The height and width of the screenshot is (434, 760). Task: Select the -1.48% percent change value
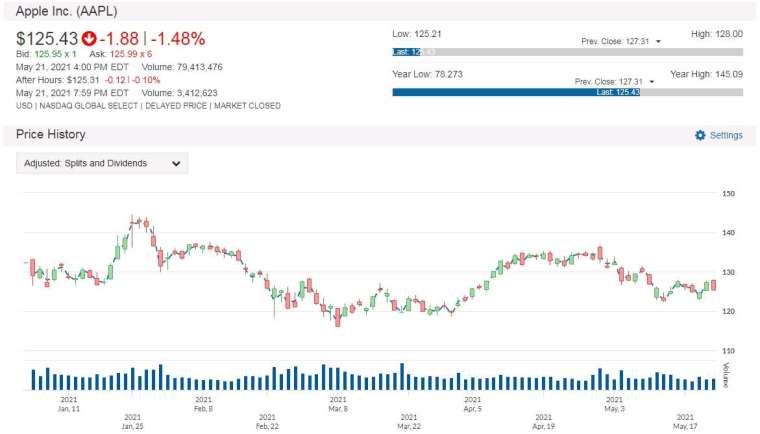pos(178,39)
